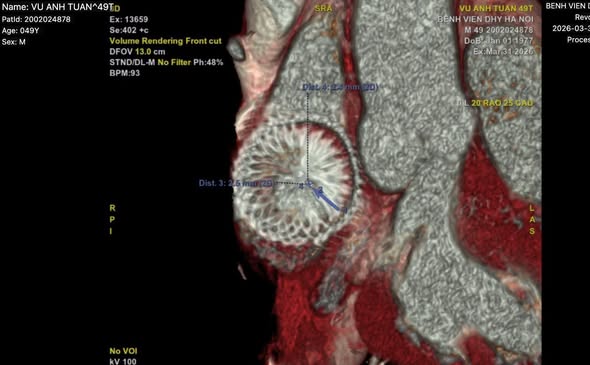The width and height of the screenshot is (590, 365).
Task: Select the blue arrow annotation on the valve
Action: click(327, 200)
